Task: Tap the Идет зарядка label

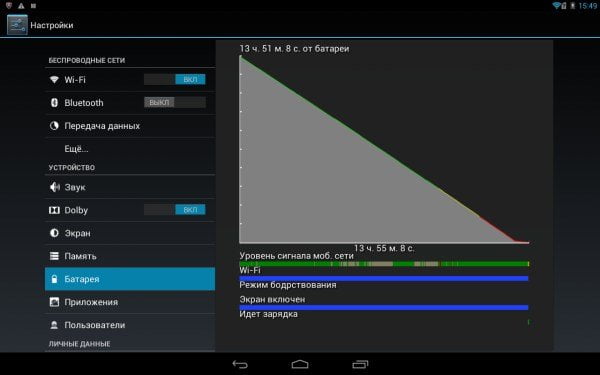Action: point(269,314)
